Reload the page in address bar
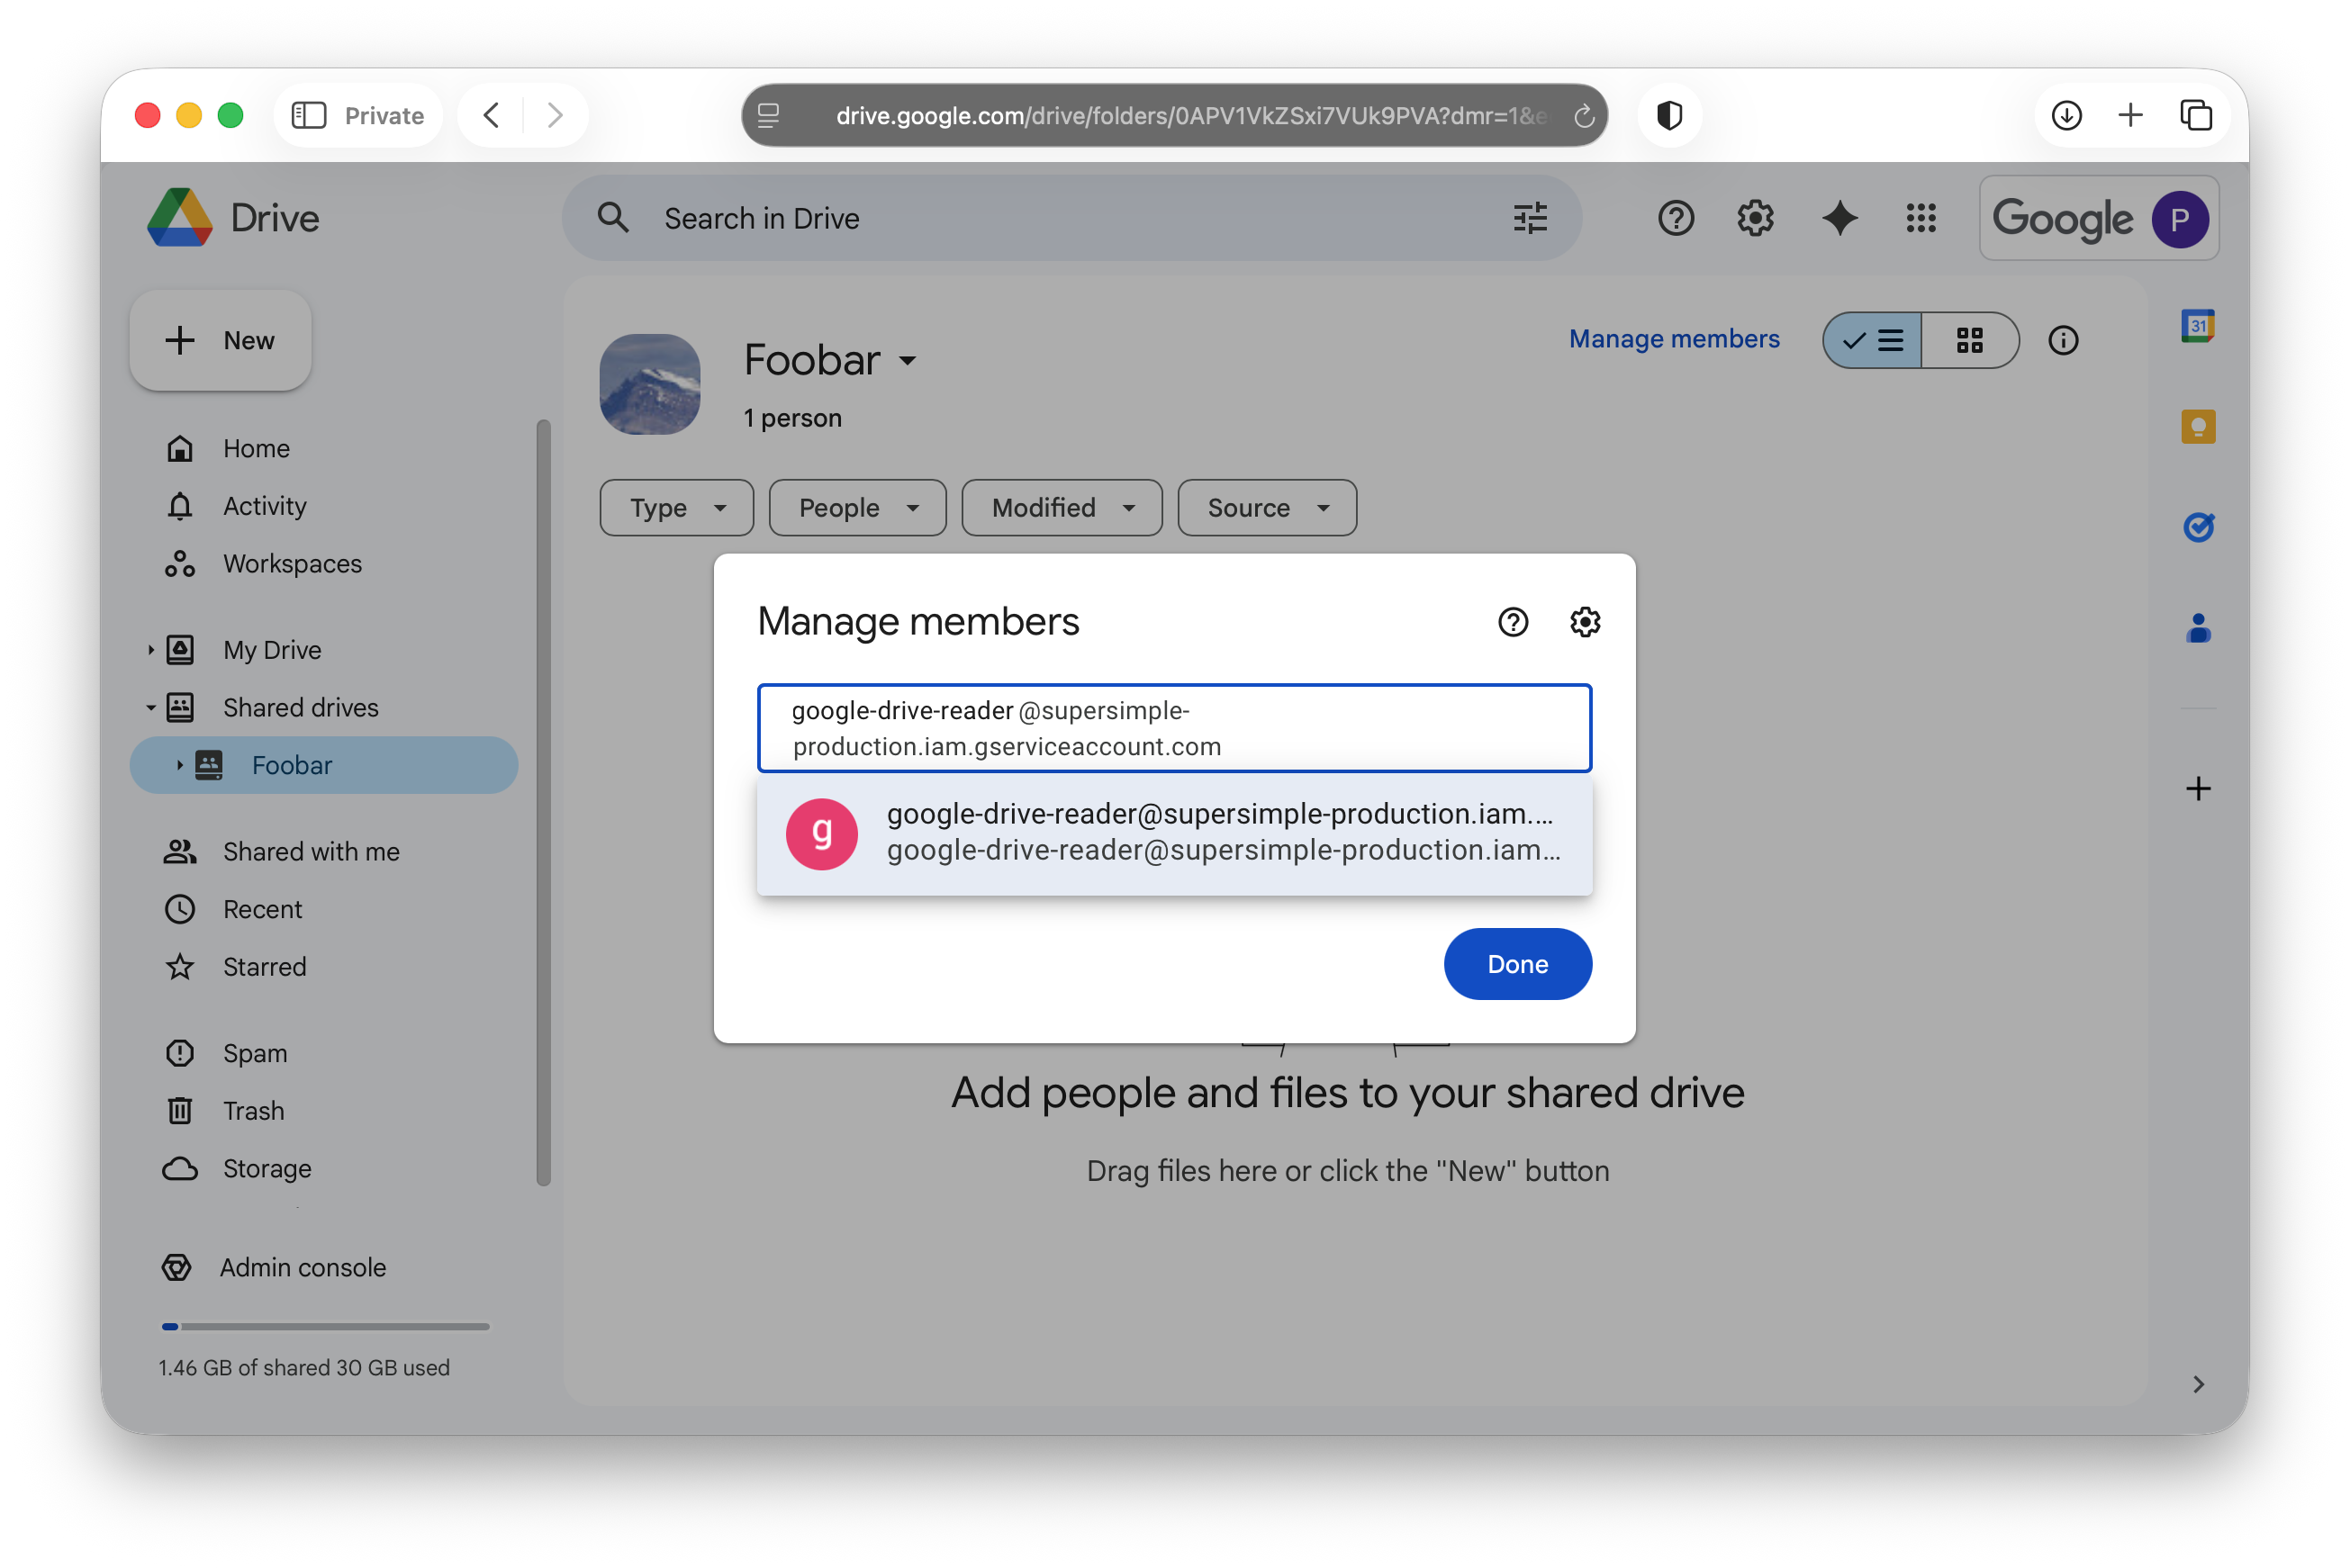This screenshot has height=1568, width=2350. [x=1583, y=116]
